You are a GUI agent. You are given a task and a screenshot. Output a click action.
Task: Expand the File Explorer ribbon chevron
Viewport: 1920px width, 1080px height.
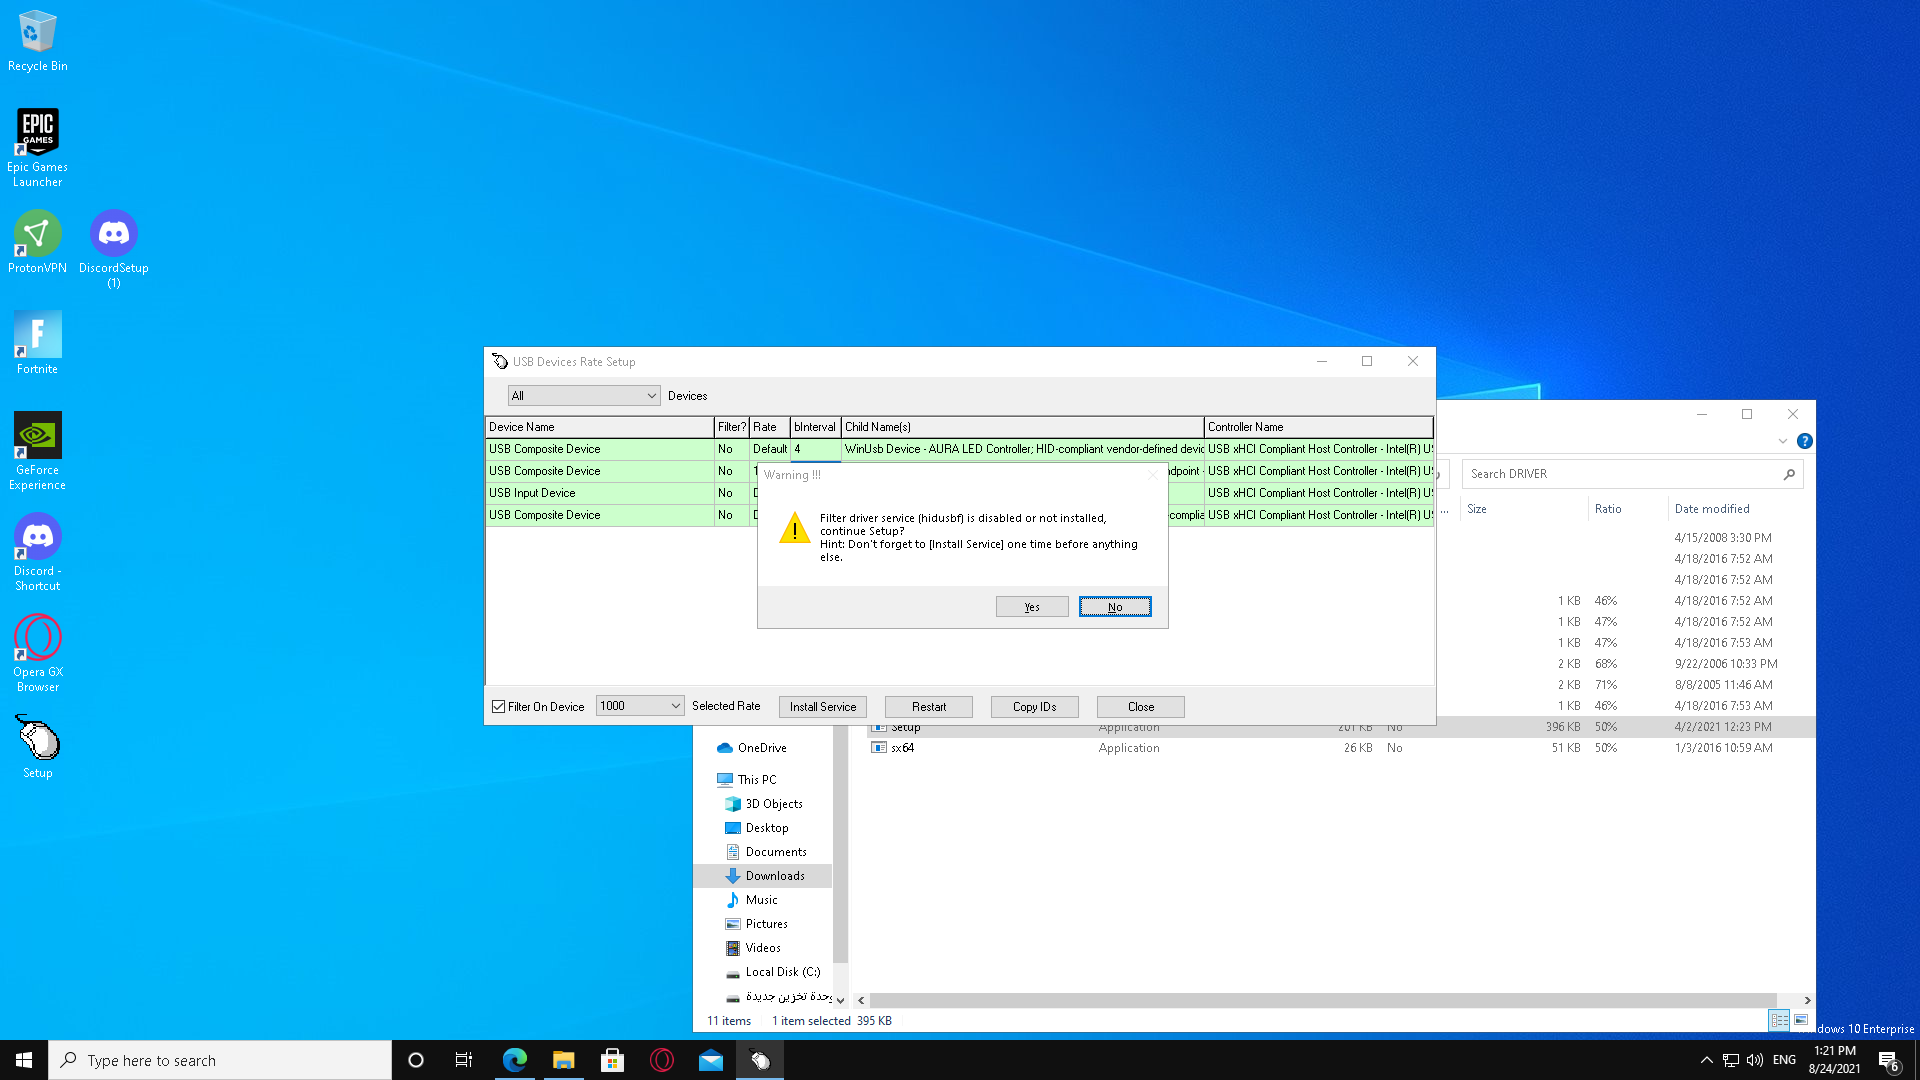tap(1782, 440)
